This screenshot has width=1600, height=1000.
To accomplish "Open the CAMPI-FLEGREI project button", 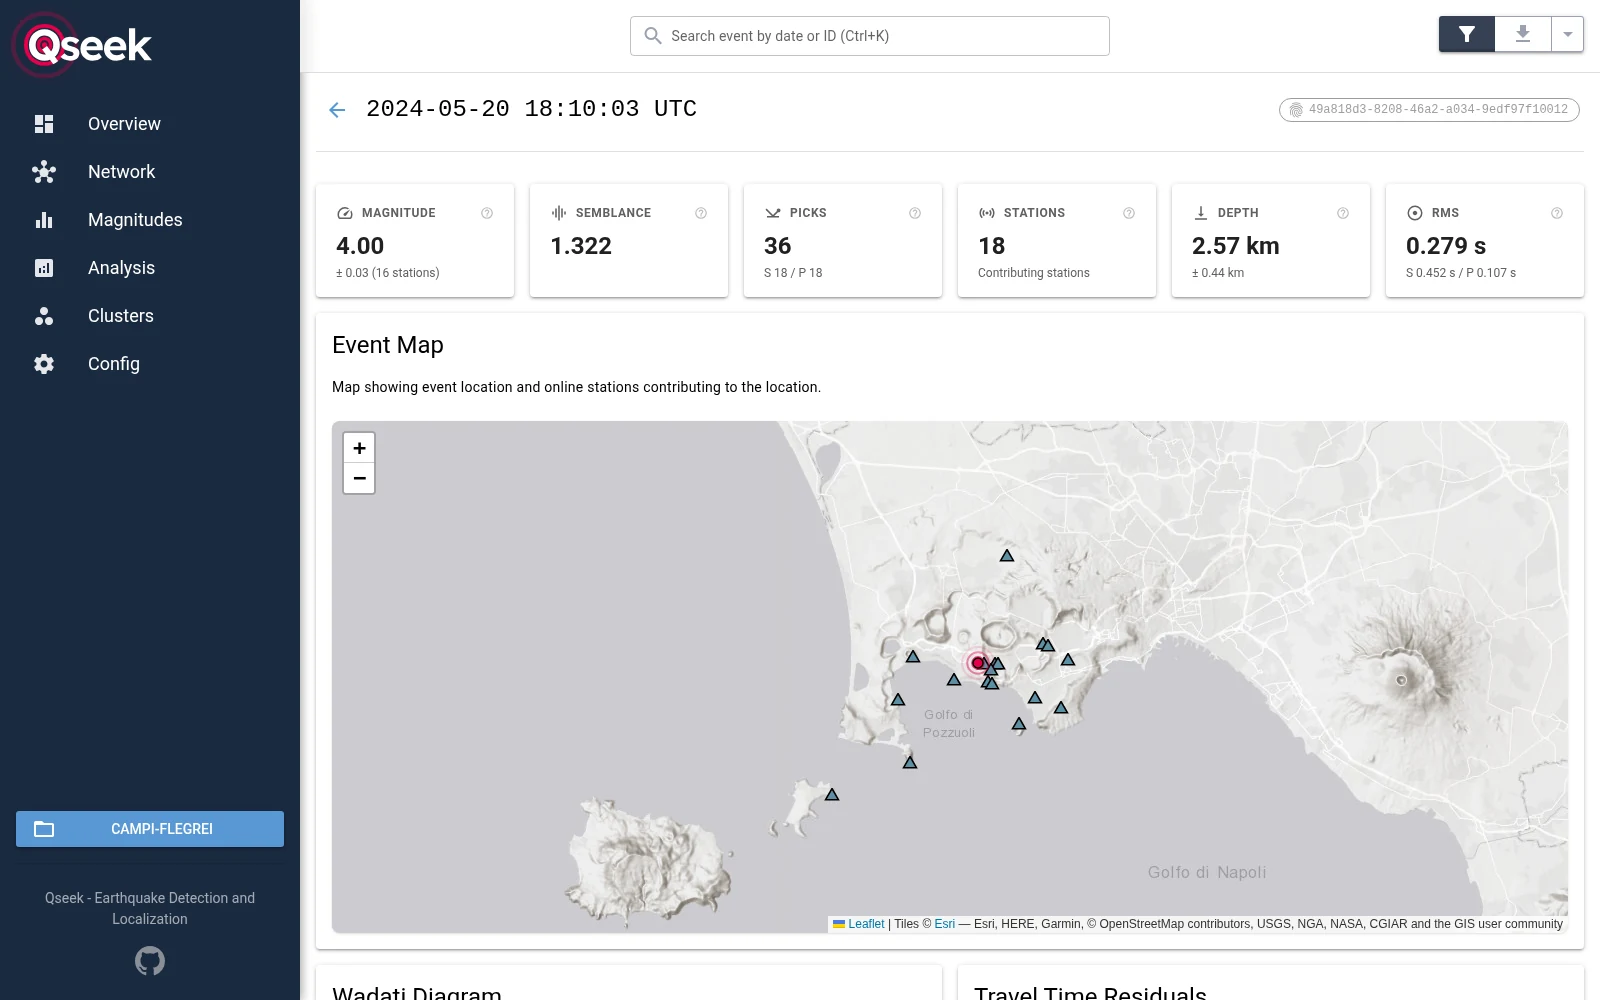I will click(150, 829).
